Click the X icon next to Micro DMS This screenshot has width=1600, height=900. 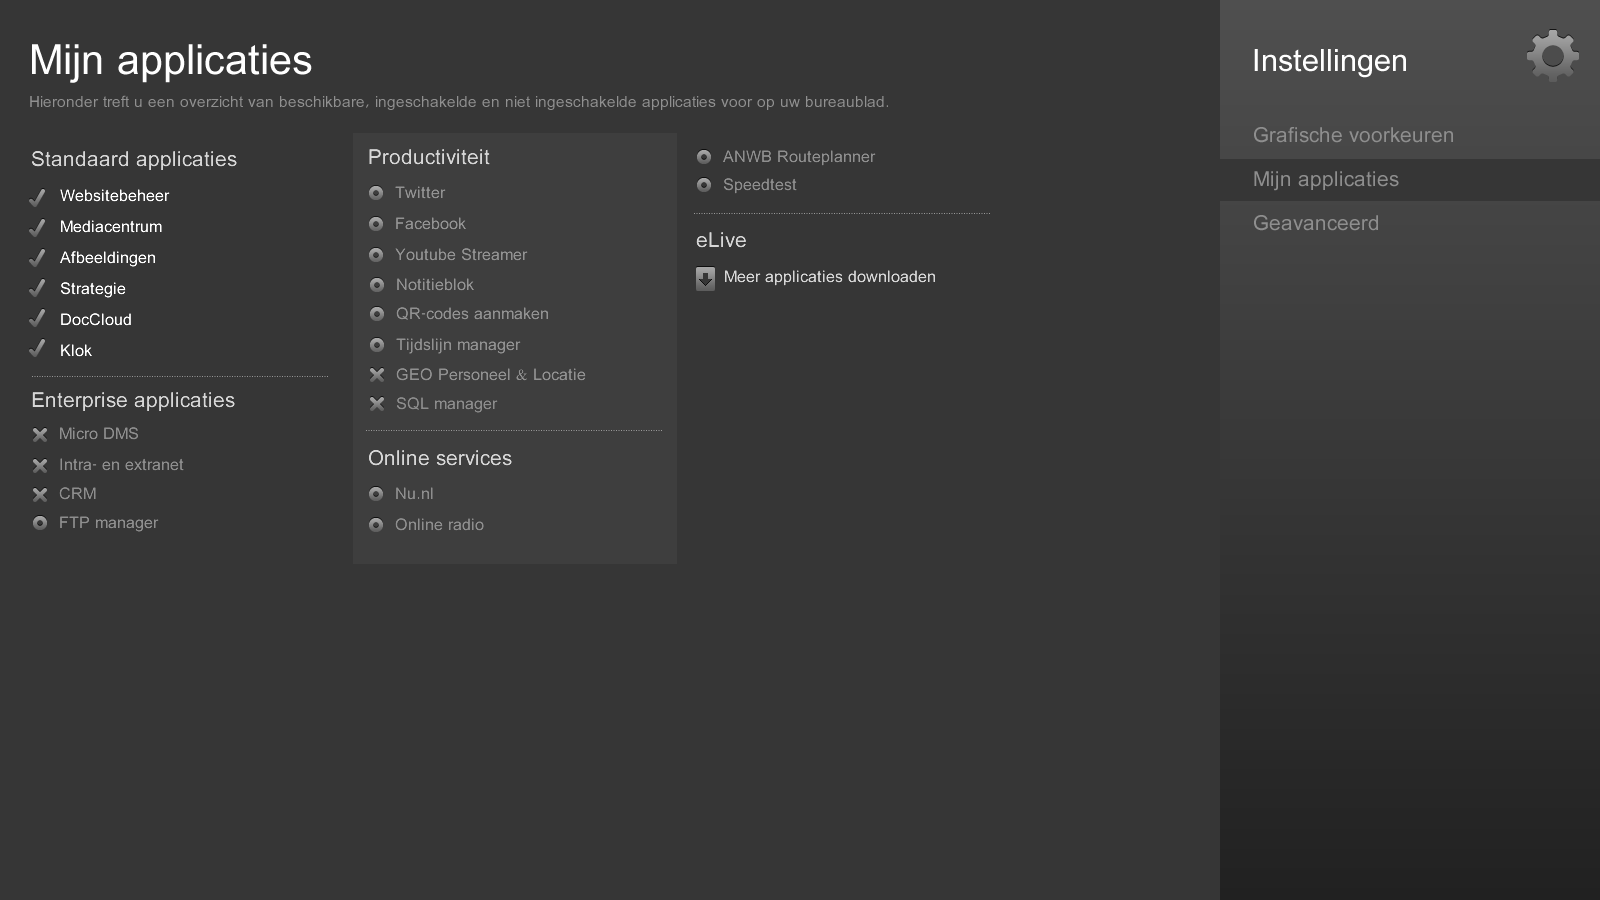[x=40, y=434]
